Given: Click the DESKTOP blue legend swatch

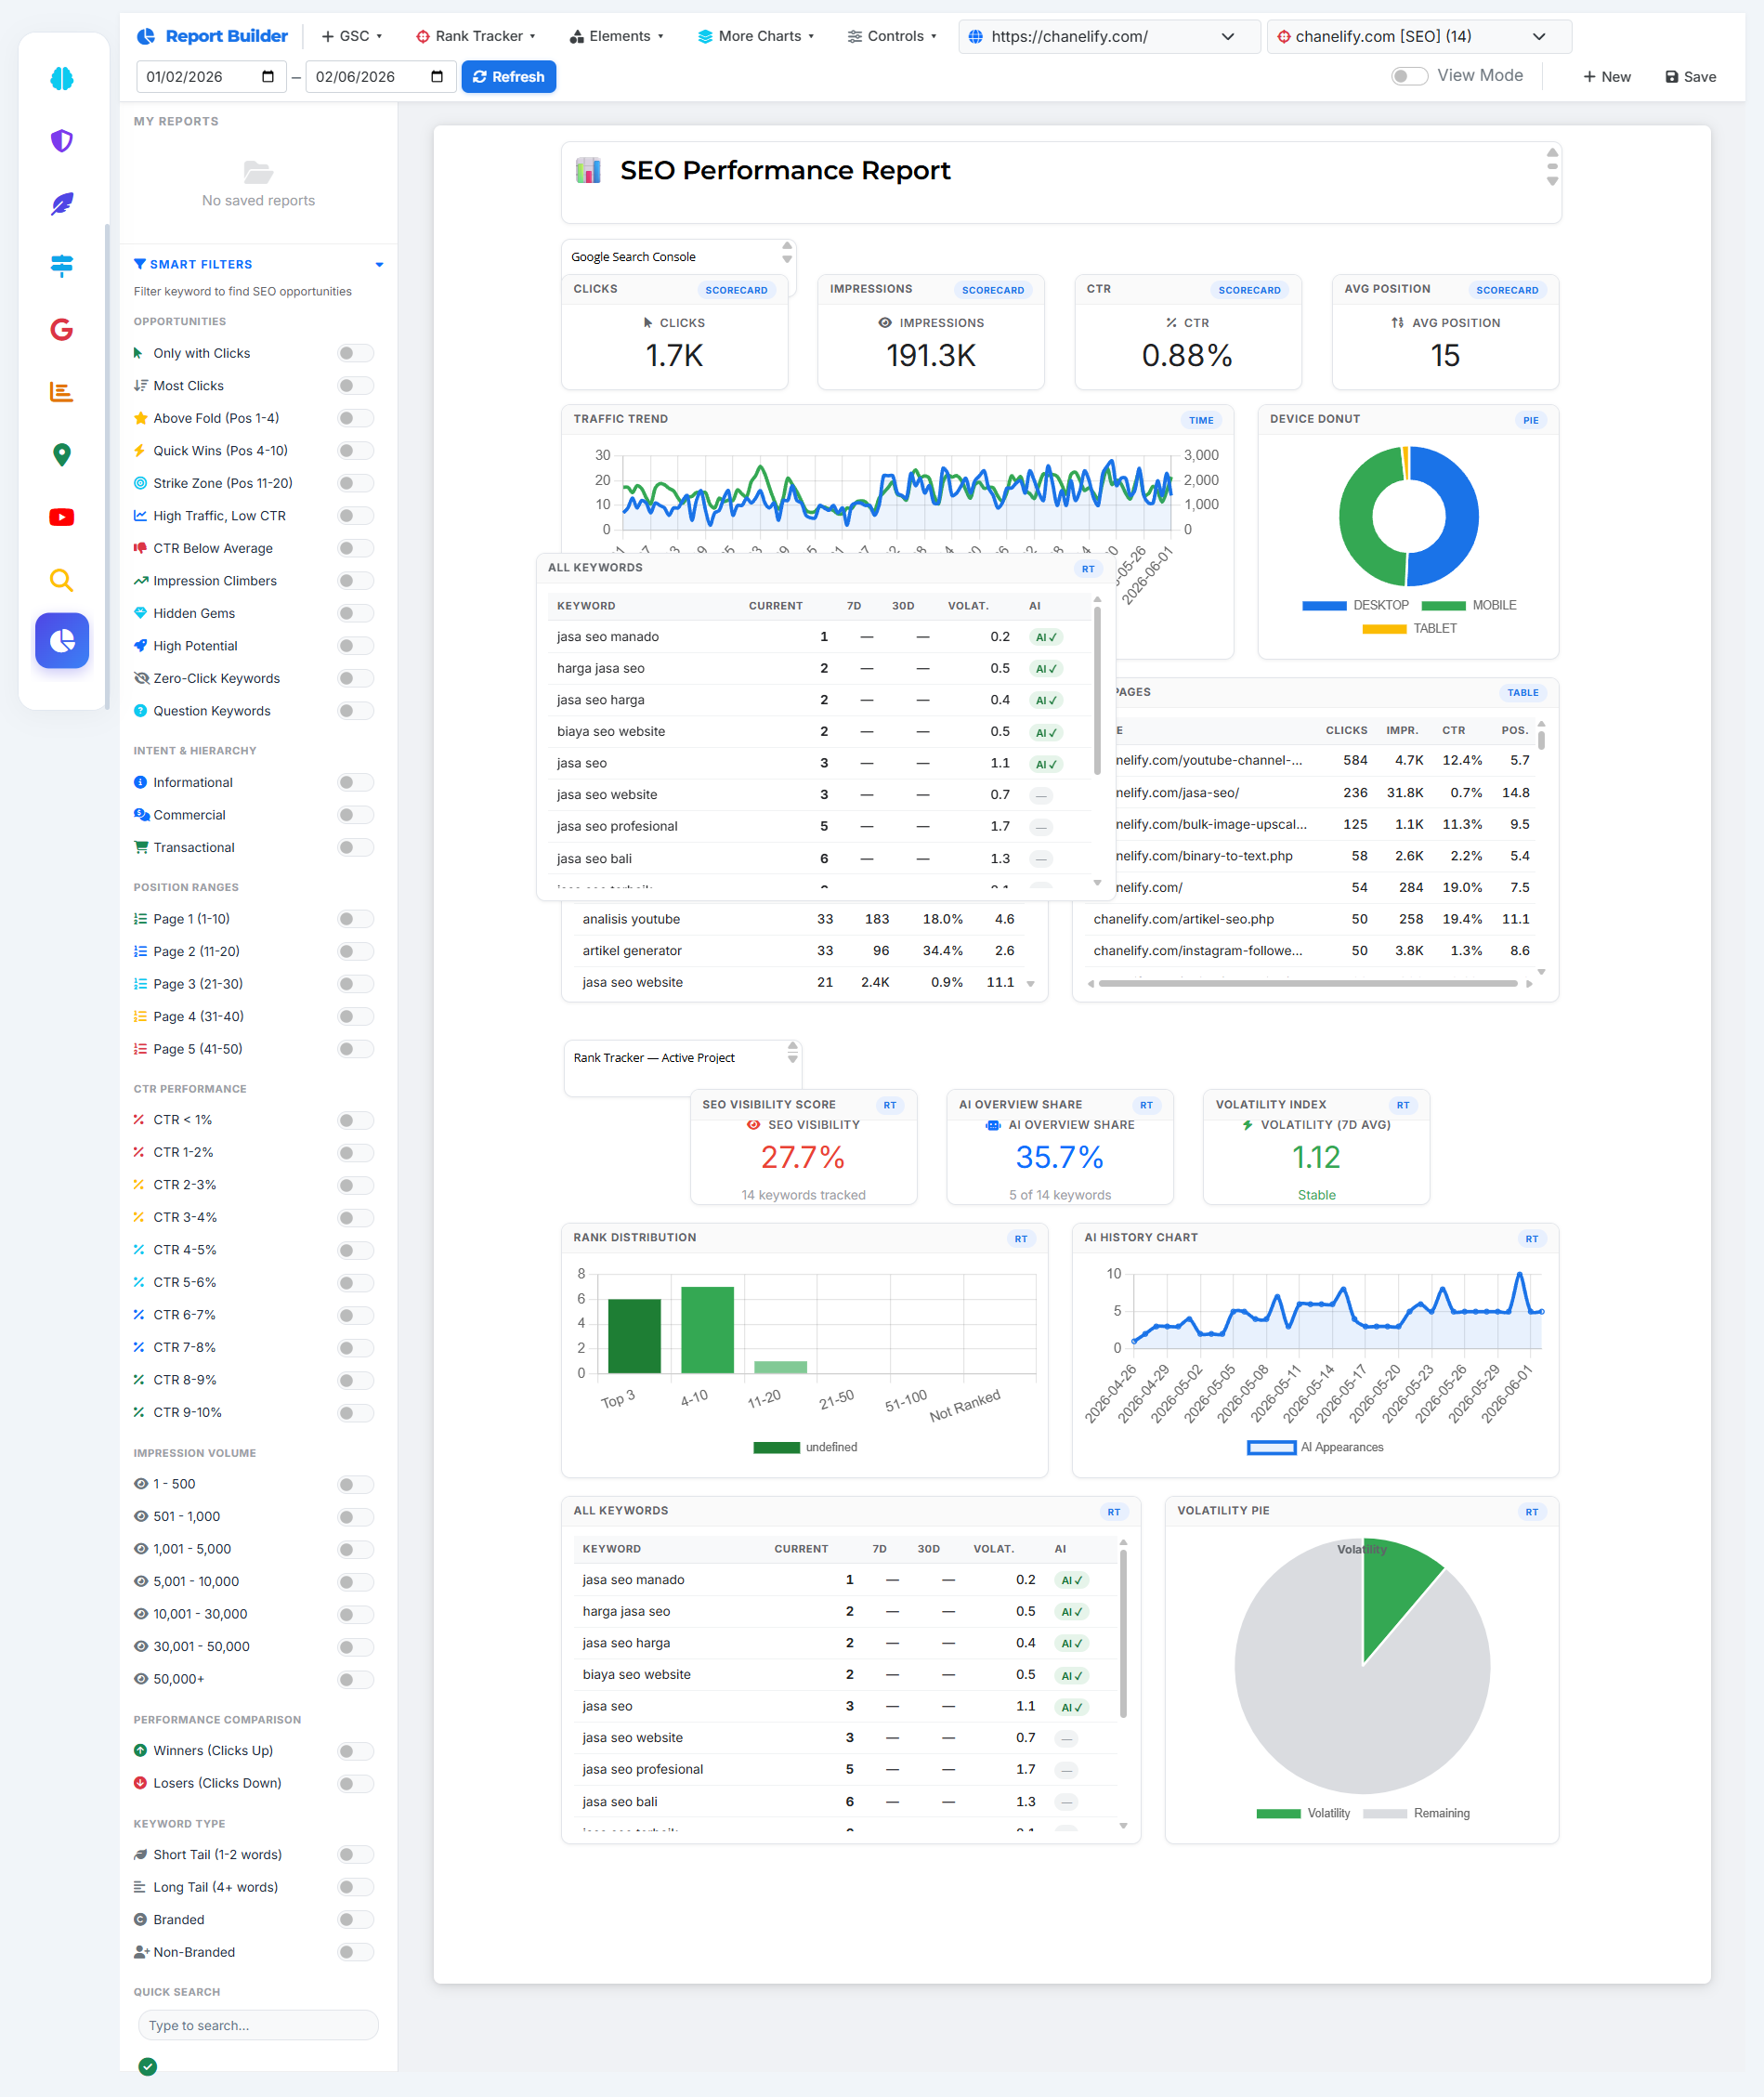Looking at the screenshot, I should coord(1324,606).
